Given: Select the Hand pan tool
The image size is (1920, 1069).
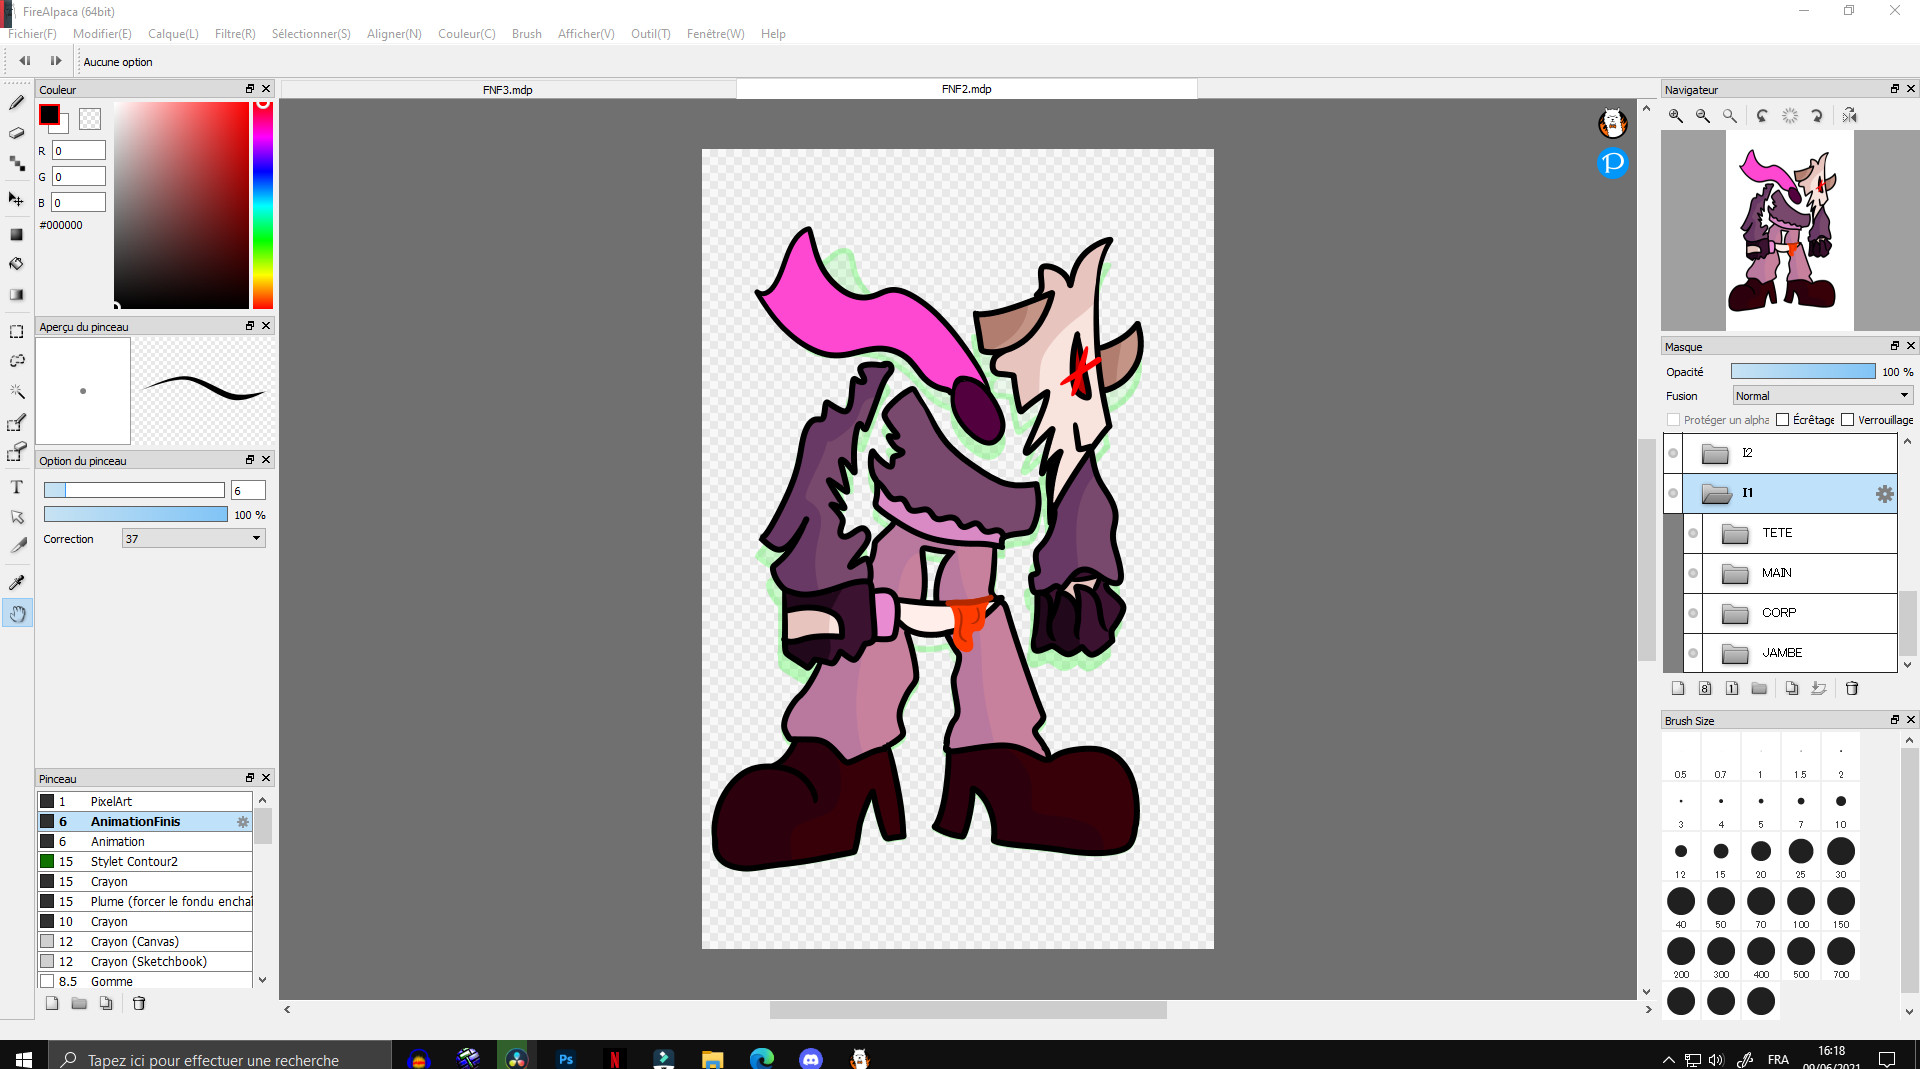Looking at the screenshot, I should 17,613.
